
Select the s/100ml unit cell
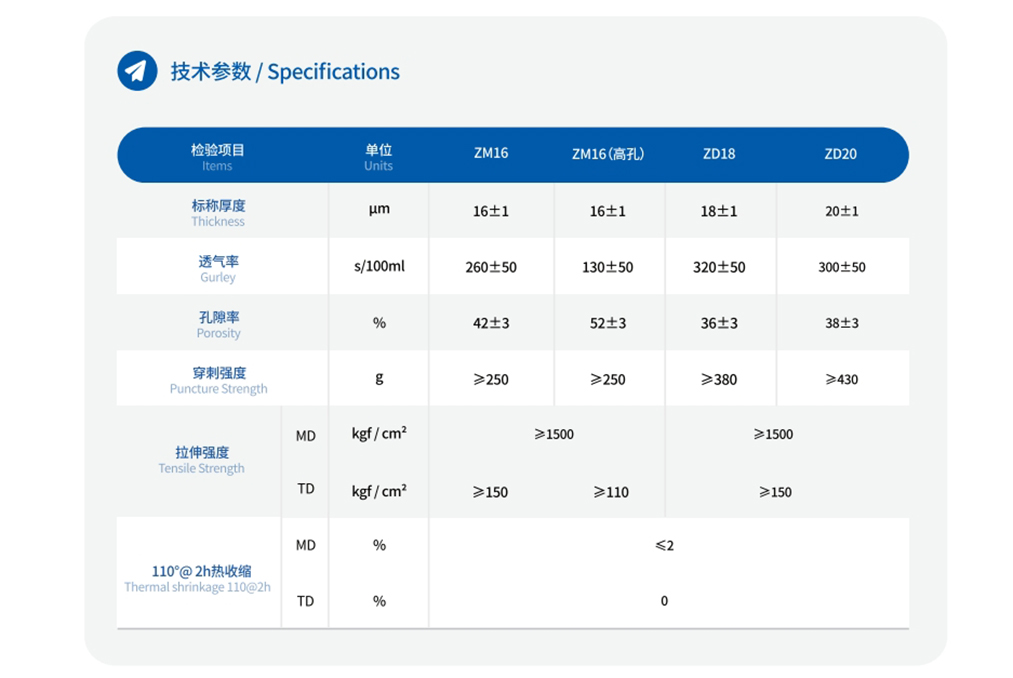click(x=379, y=267)
